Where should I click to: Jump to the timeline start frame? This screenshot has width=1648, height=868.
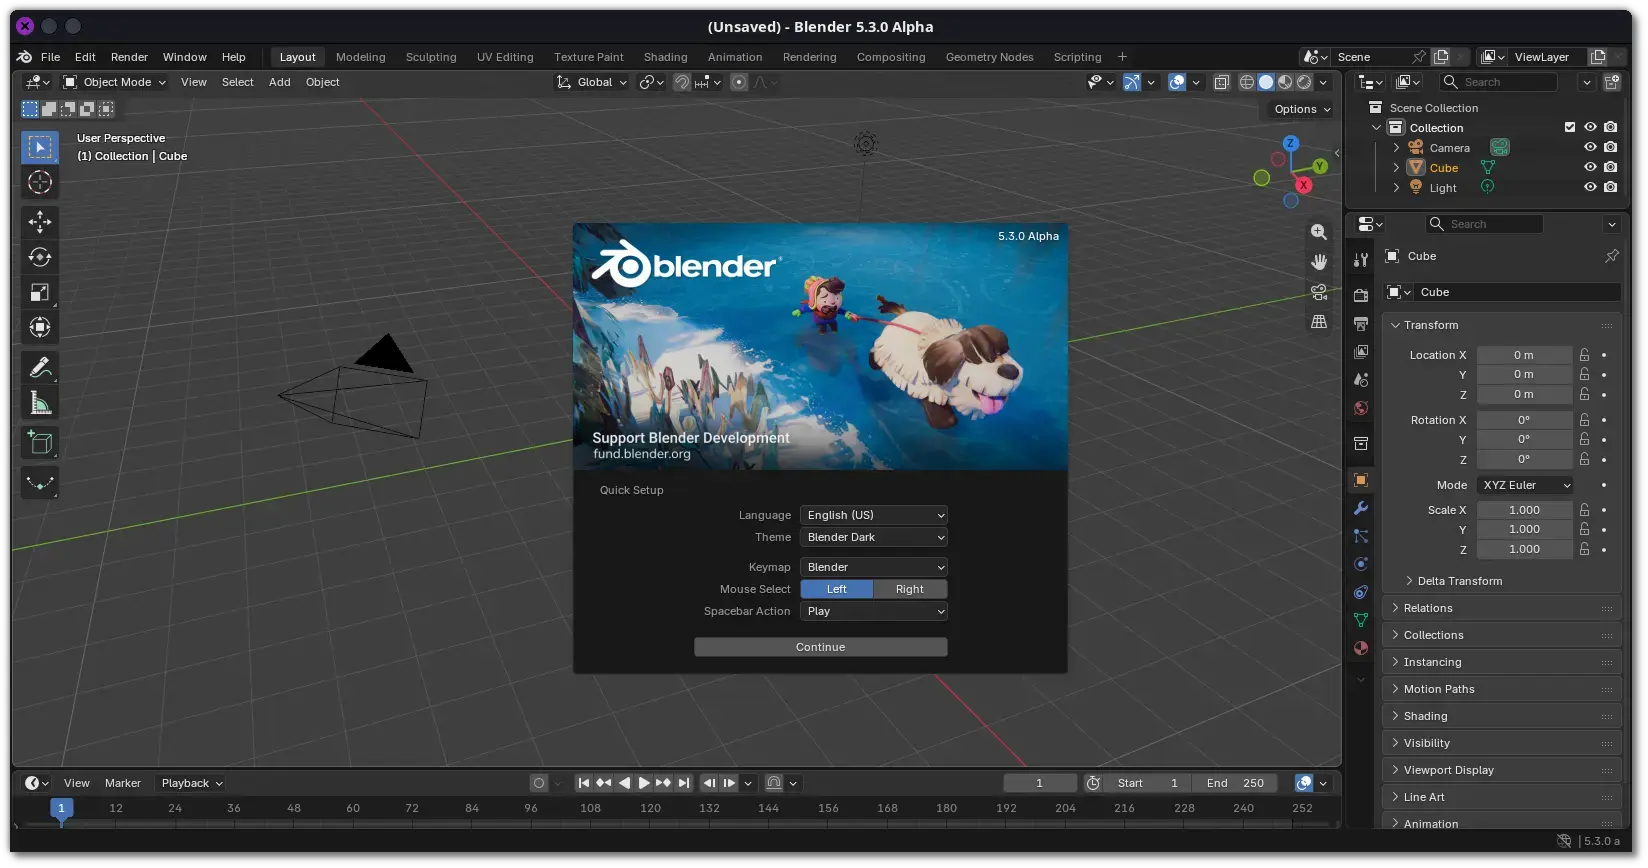(584, 783)
